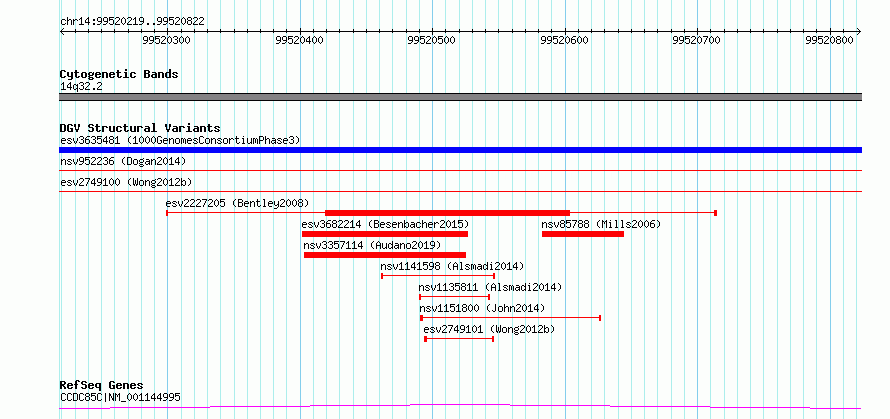Screen dimensions: 890x419
Task: Select the gray 14q32.2 cytogenetic band bar
Action: 460,97
